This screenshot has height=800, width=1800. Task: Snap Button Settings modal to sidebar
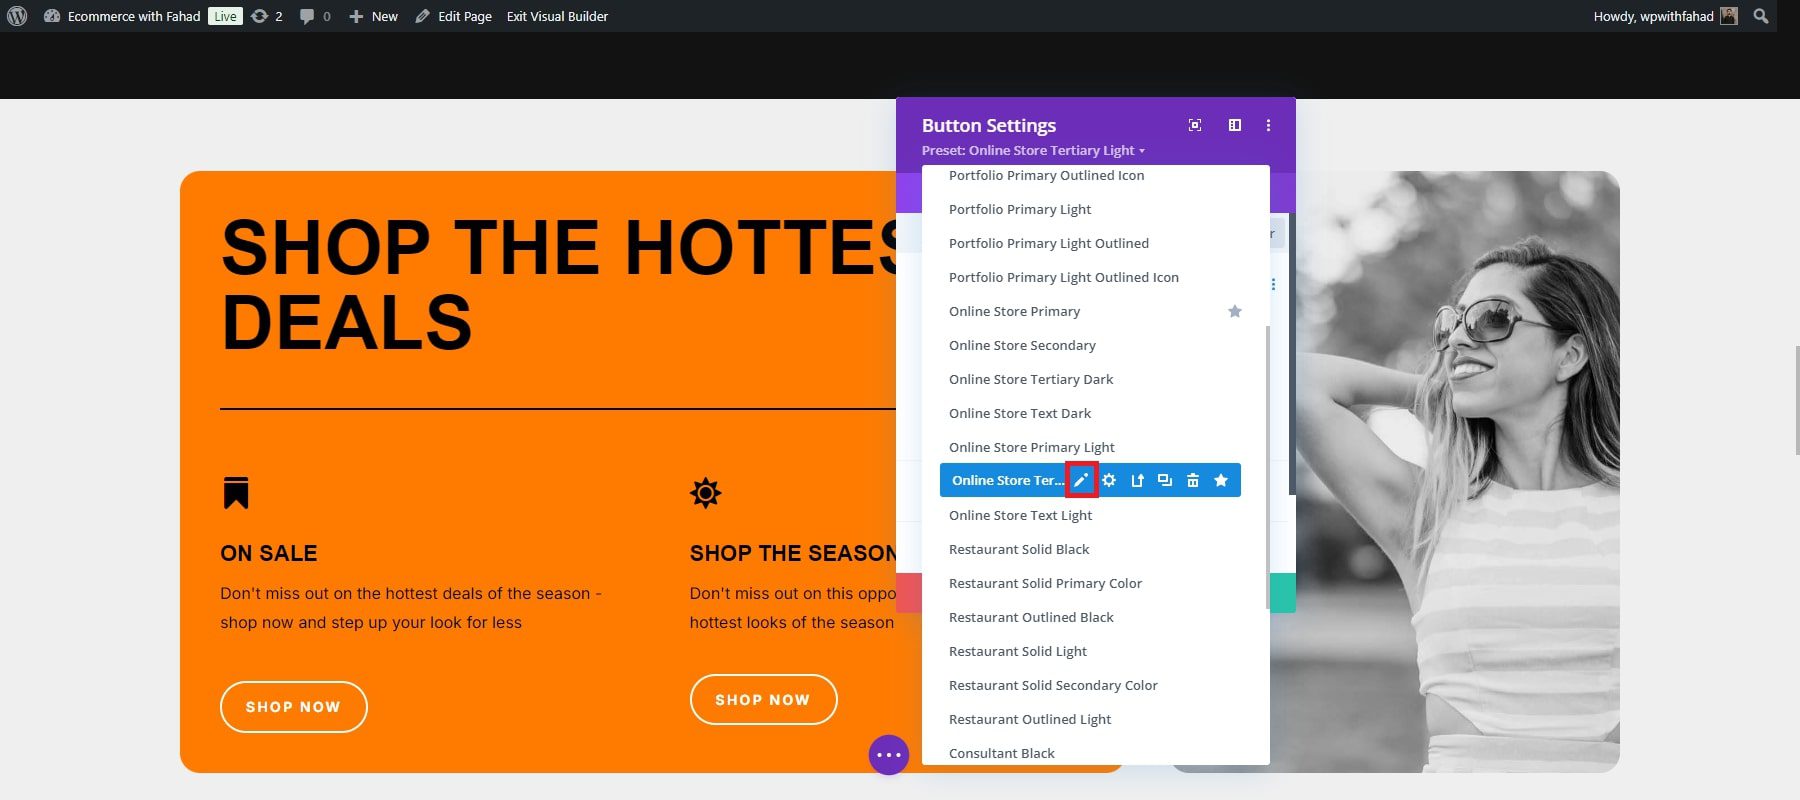click(x=1235, y=125)
